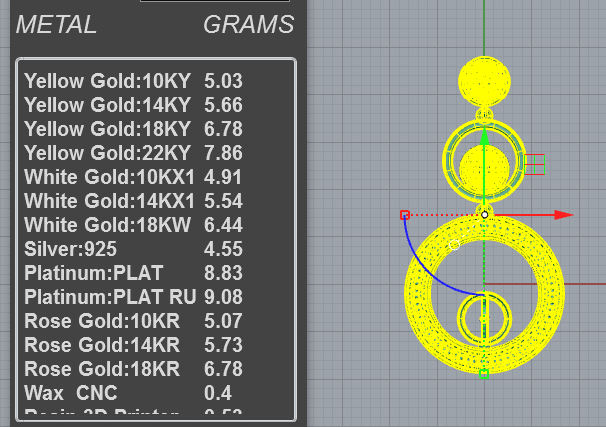
Task: Click the red-green planar move handle
Action: point(535,164)
